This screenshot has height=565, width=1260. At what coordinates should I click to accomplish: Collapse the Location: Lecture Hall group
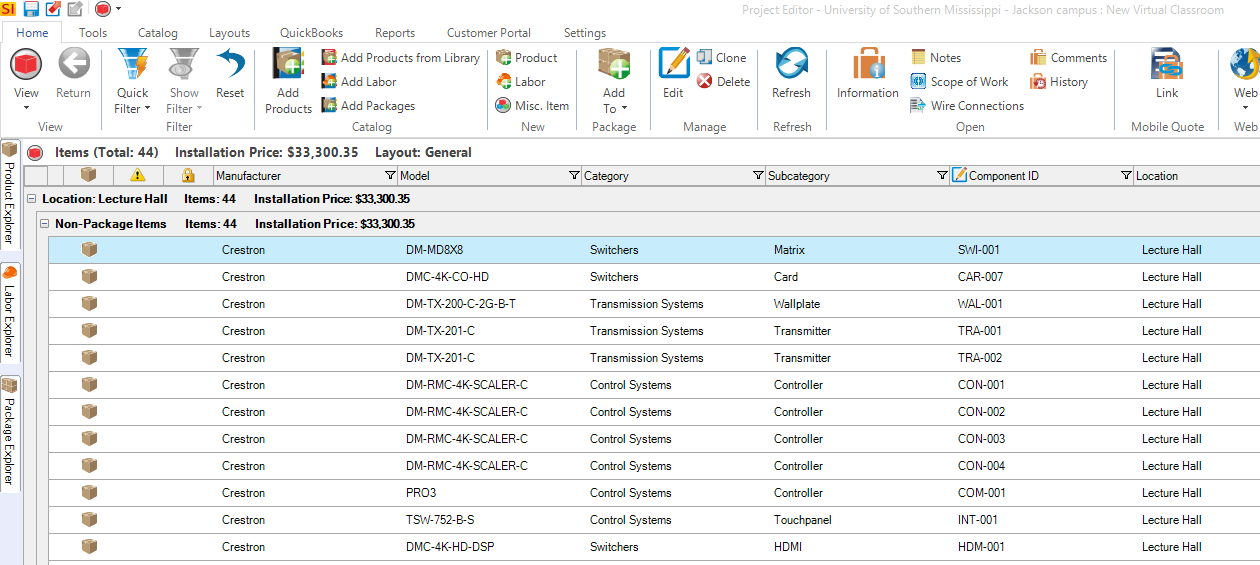coord(31,199)
